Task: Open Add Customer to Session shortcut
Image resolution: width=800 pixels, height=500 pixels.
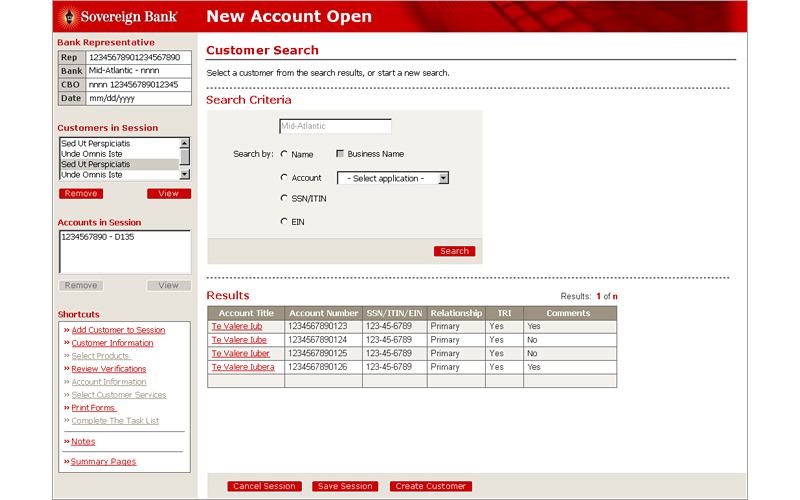Action: pyautogui.click(x=118, y=330)
